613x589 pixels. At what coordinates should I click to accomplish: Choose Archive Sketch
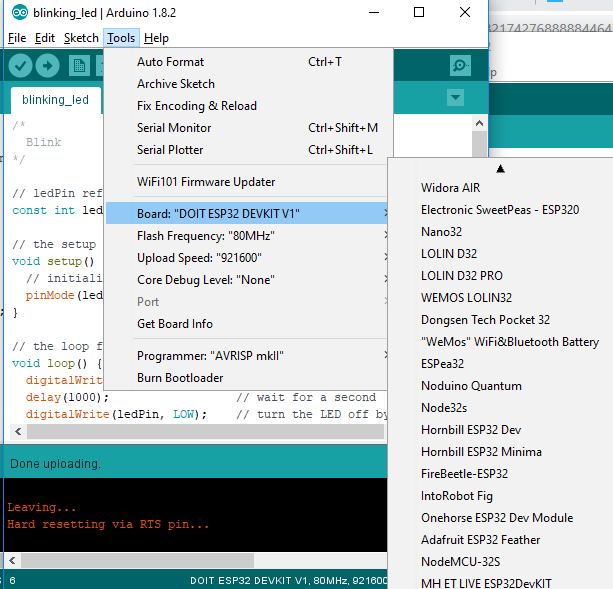click(249, 84)
